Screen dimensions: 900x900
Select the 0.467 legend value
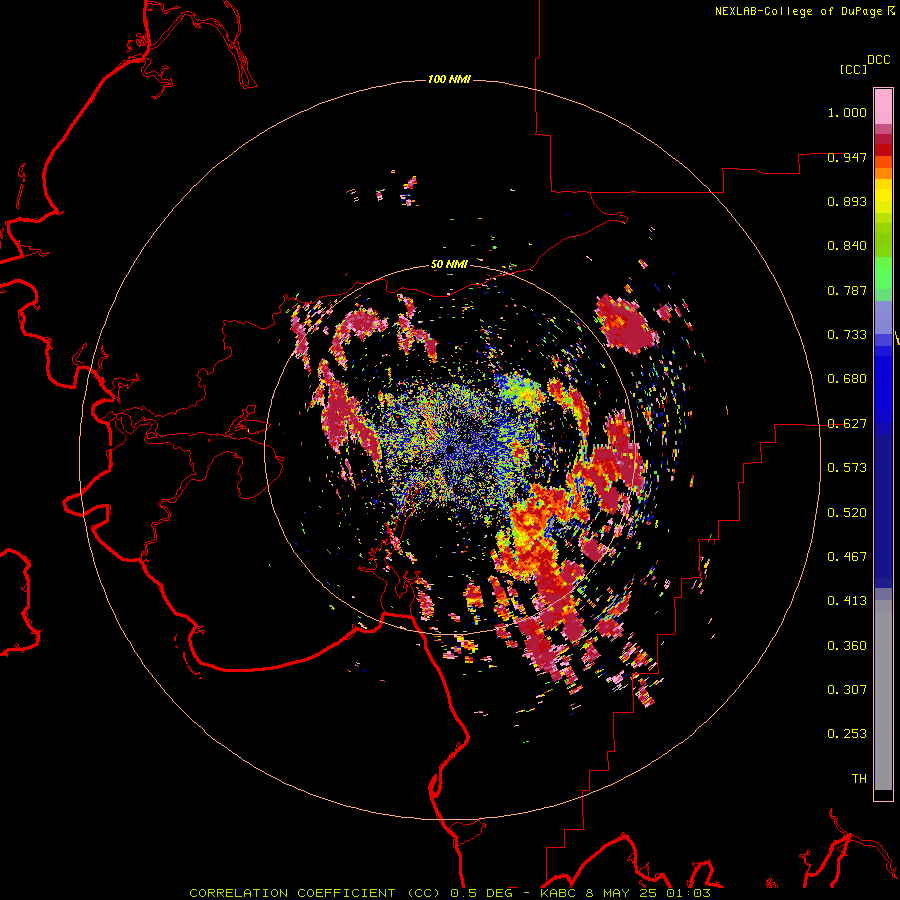(847, 557)
